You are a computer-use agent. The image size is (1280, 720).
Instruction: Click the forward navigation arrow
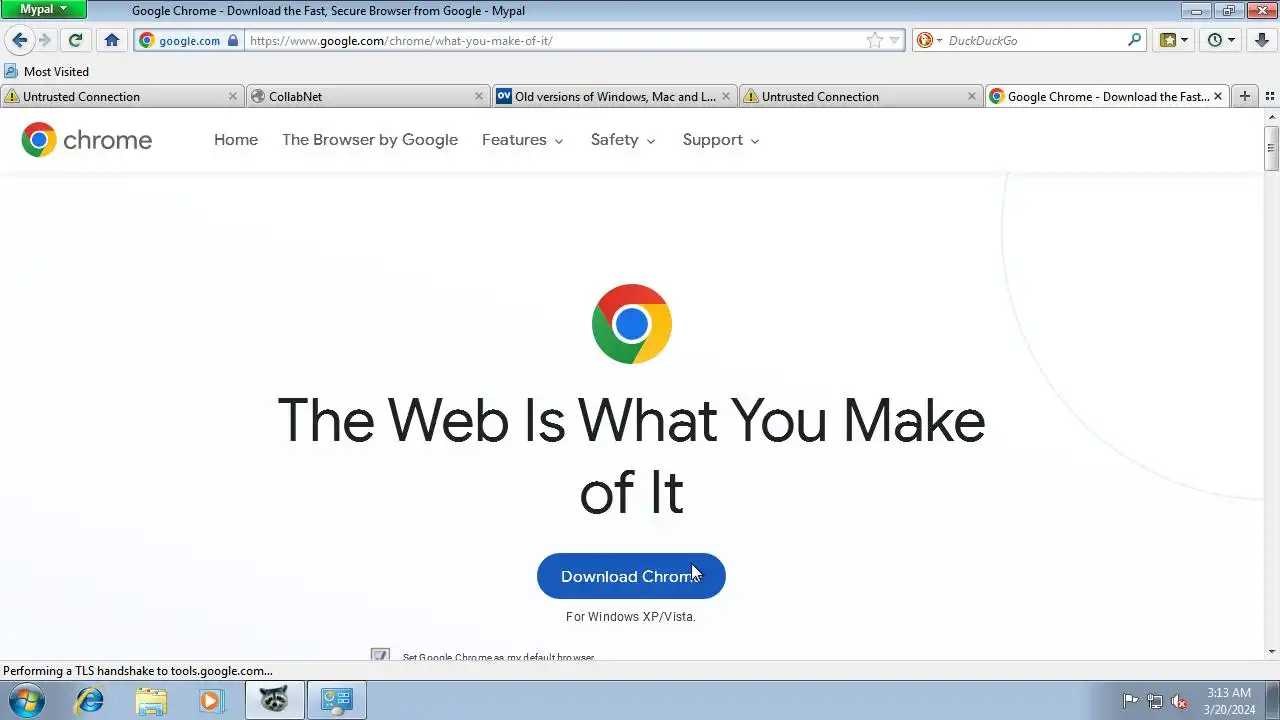coord(45,40)
